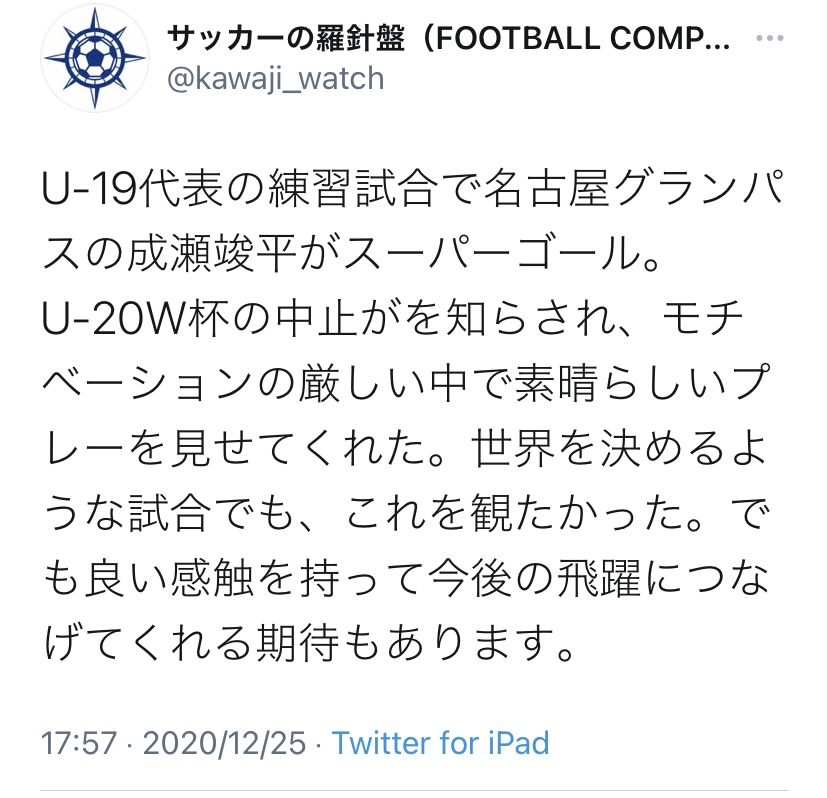Open the three-dot more options menu
Image resolution: width=827 pixels, height=798 pixels.
[x=770, y=38]
